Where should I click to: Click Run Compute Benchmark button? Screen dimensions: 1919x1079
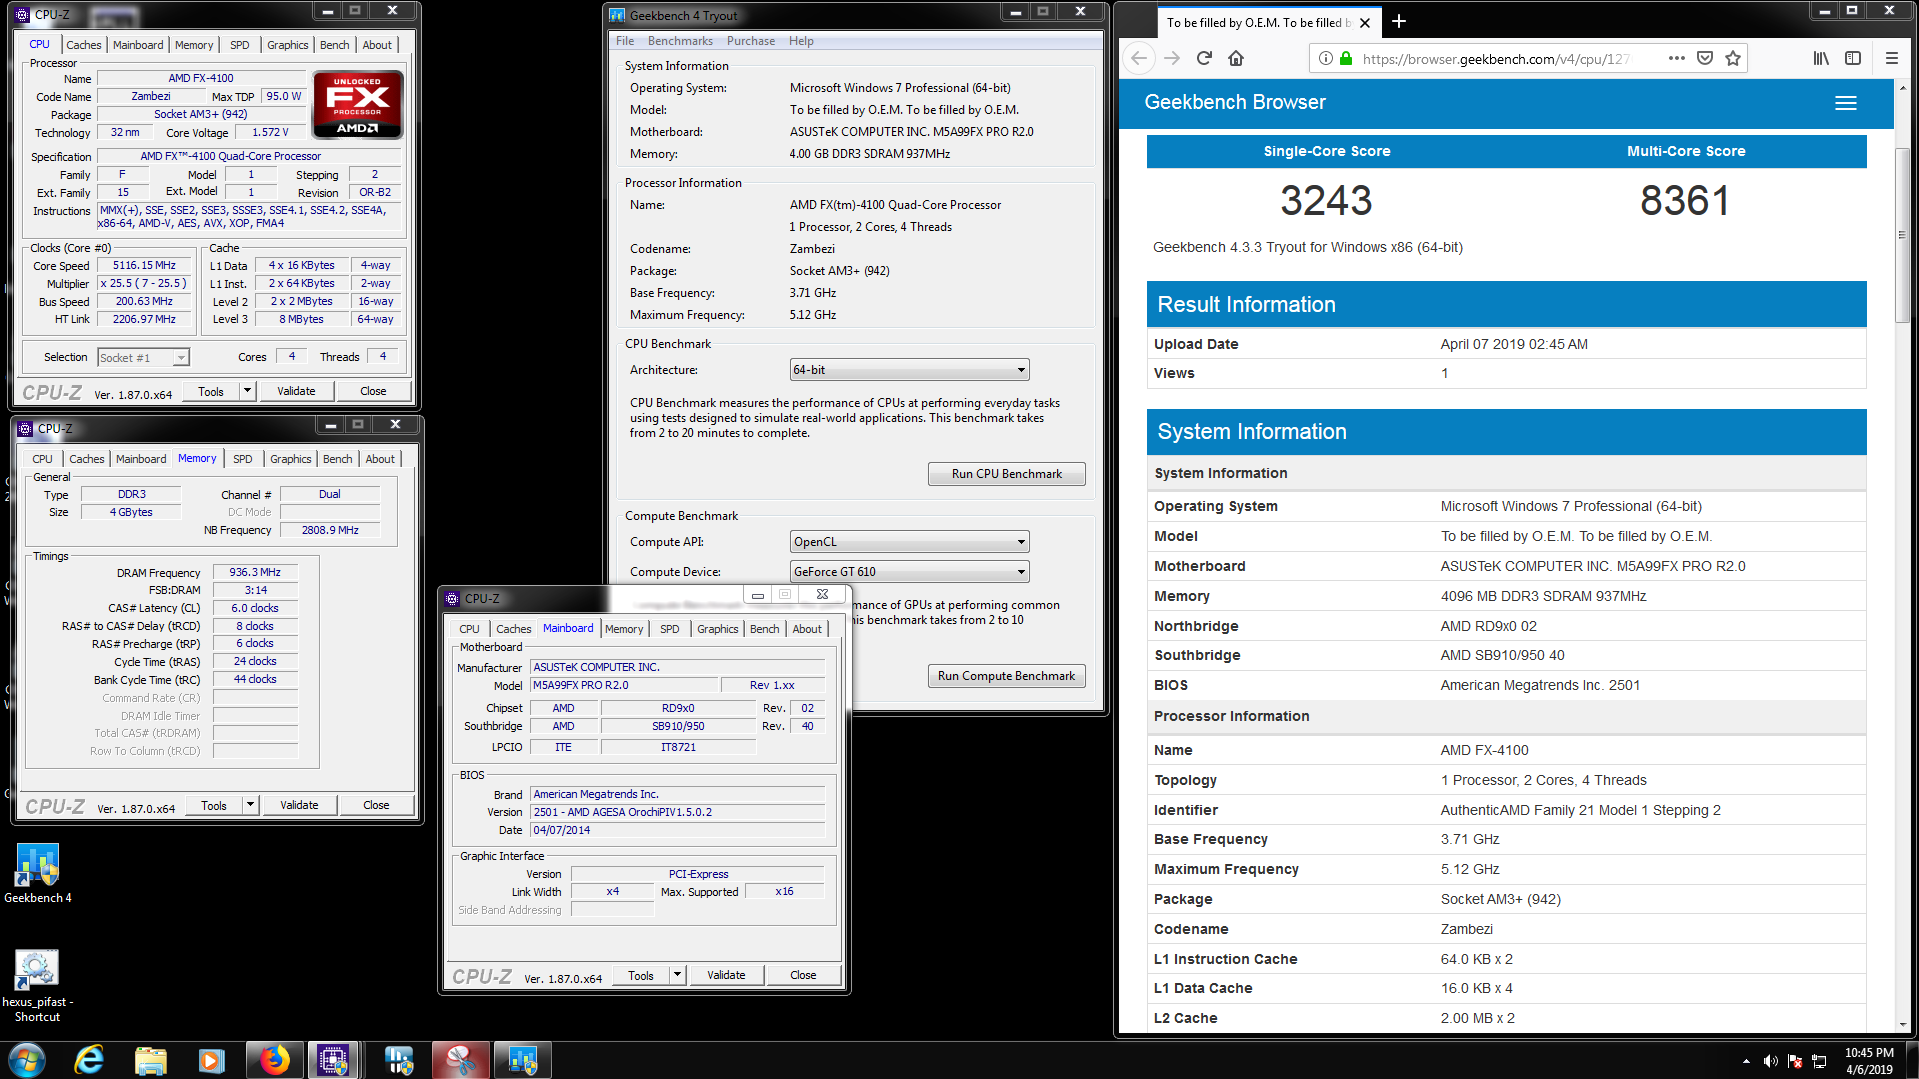click(x=1006, y=676)
